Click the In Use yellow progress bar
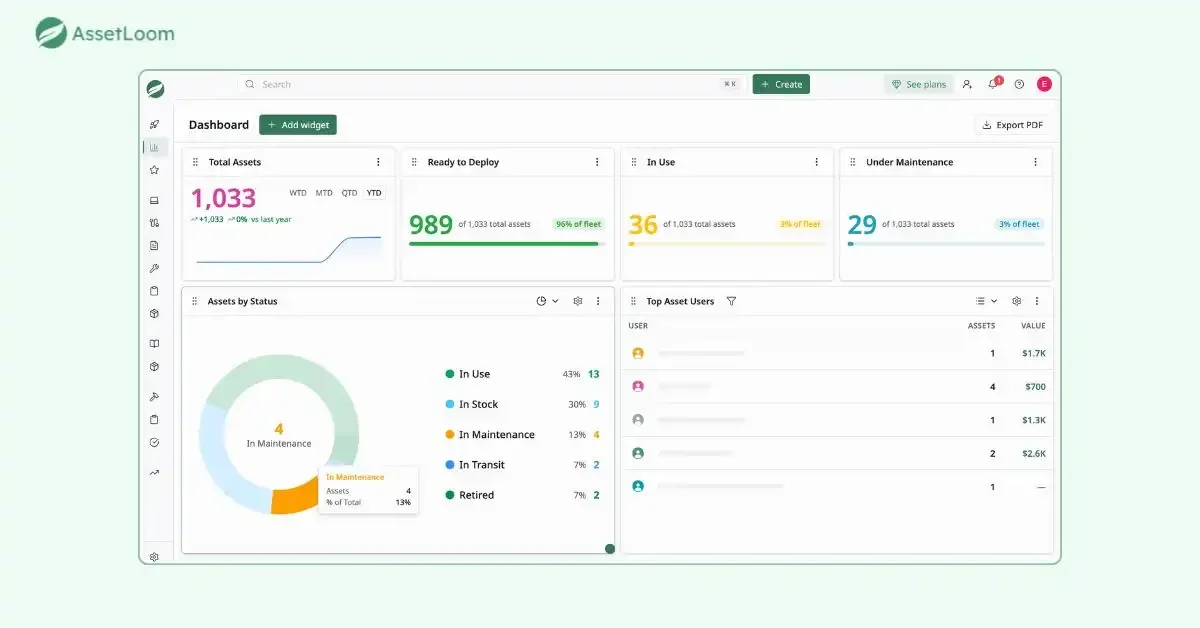The height and width of the screenshot is (628, 1200). (x=726, y=244)
